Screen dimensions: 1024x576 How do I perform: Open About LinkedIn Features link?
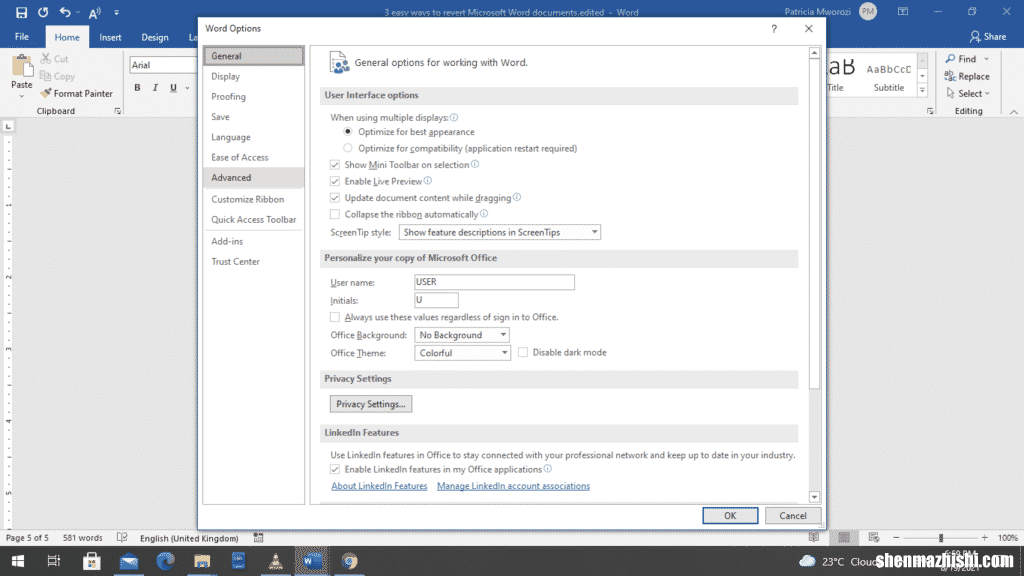(x=379, y=486)
